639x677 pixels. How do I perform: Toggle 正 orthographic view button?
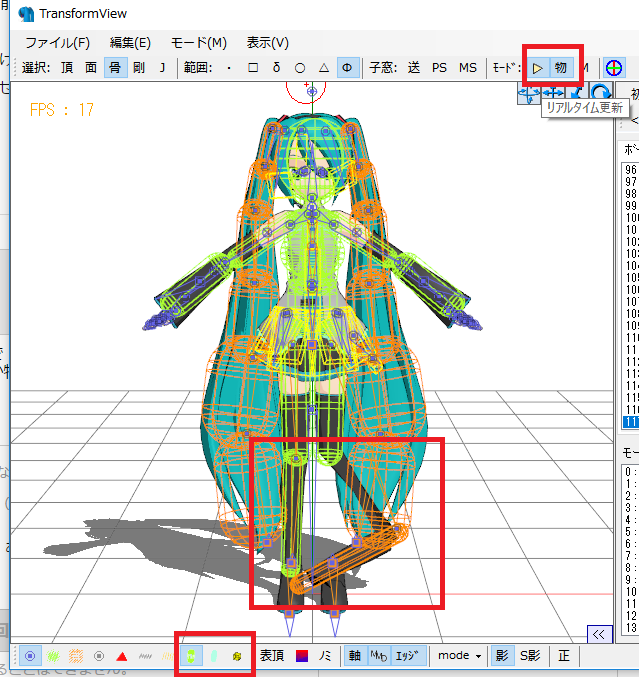(564, 656)
